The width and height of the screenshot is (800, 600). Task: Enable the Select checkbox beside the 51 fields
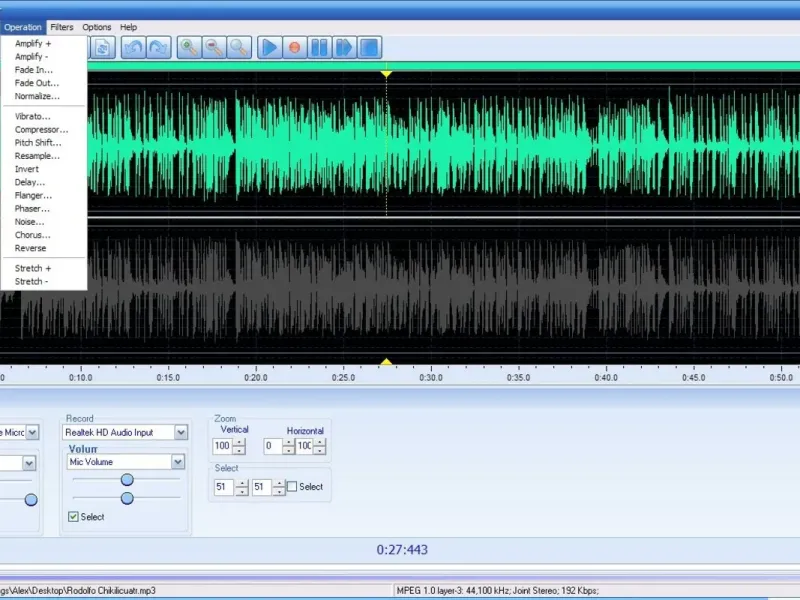point(292,487)
